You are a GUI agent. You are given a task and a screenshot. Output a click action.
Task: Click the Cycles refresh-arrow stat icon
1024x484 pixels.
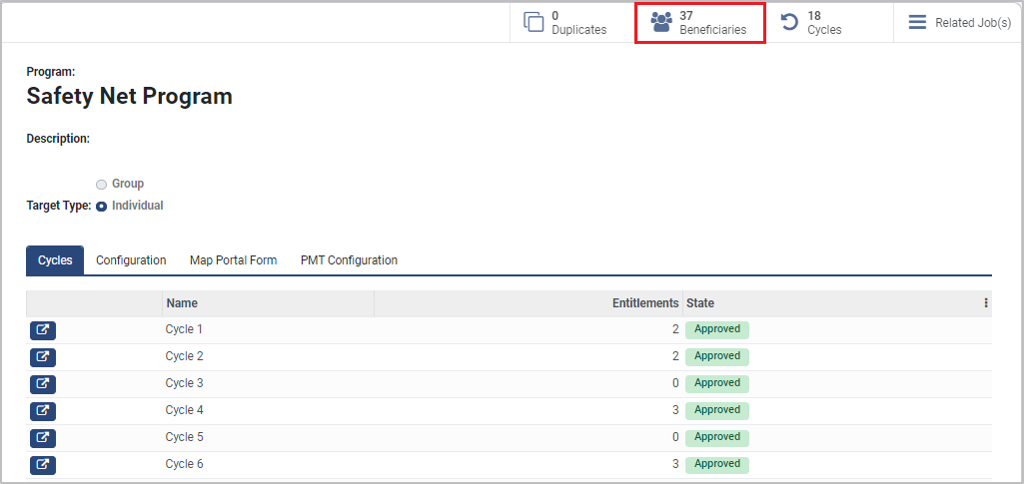tap(789, 22)
